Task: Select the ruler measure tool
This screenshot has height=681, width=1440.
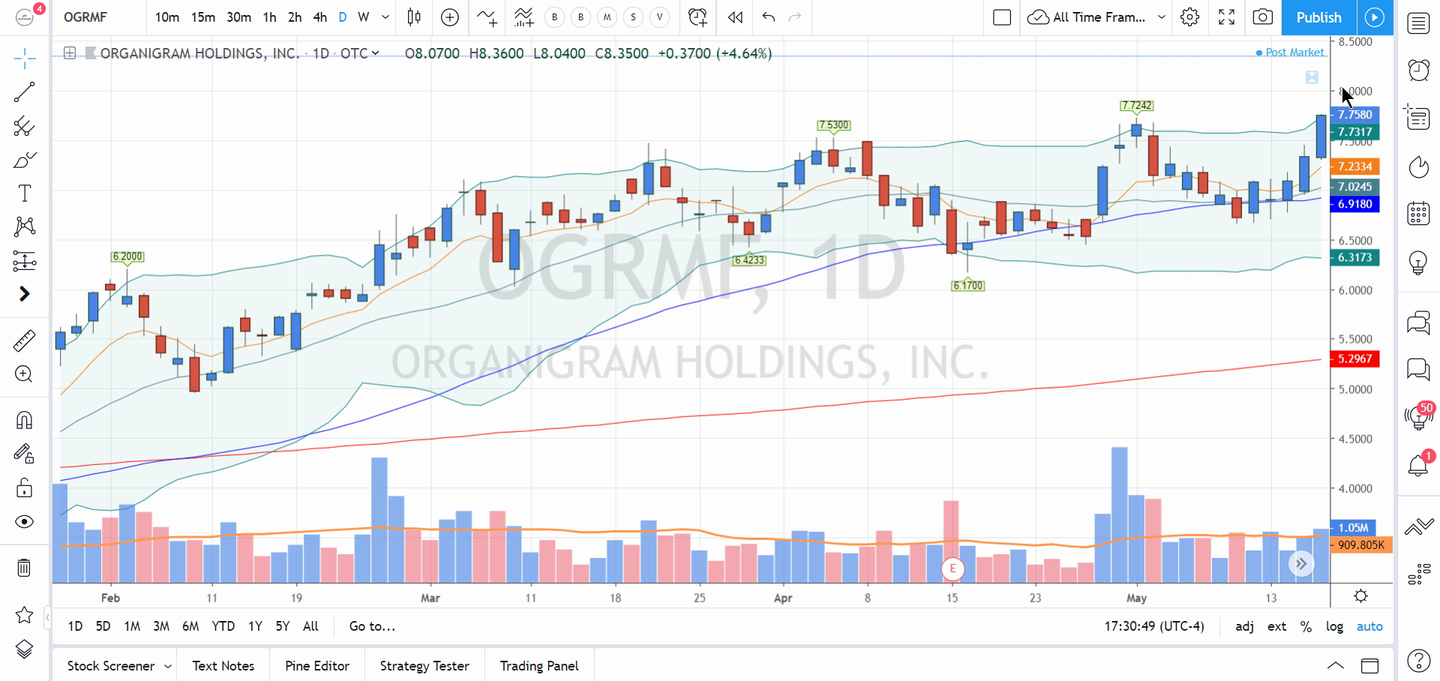Action: pyautogui.click(x=24, y=341)
